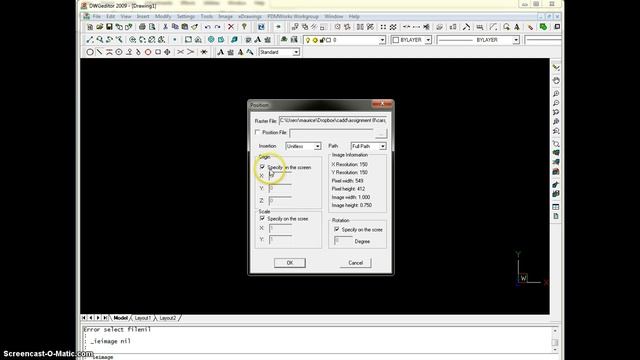Click the Position File browse button

380,133
